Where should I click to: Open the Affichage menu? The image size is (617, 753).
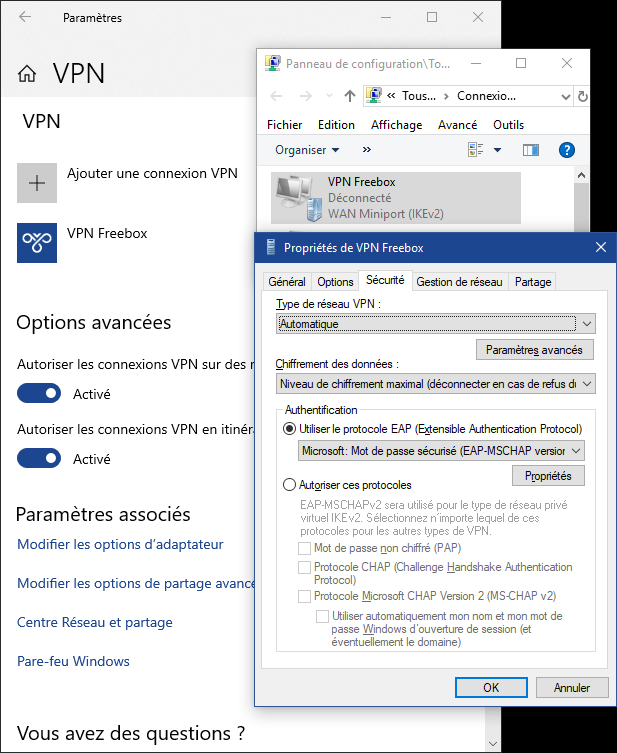pos(396,125)
